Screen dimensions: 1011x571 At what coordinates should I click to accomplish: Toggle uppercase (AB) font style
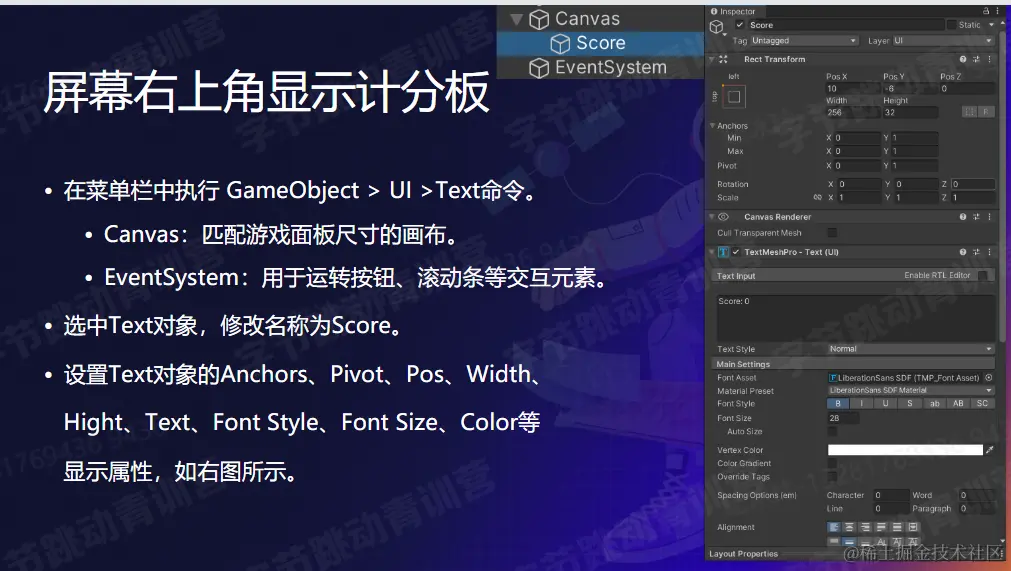coord(958,403)
